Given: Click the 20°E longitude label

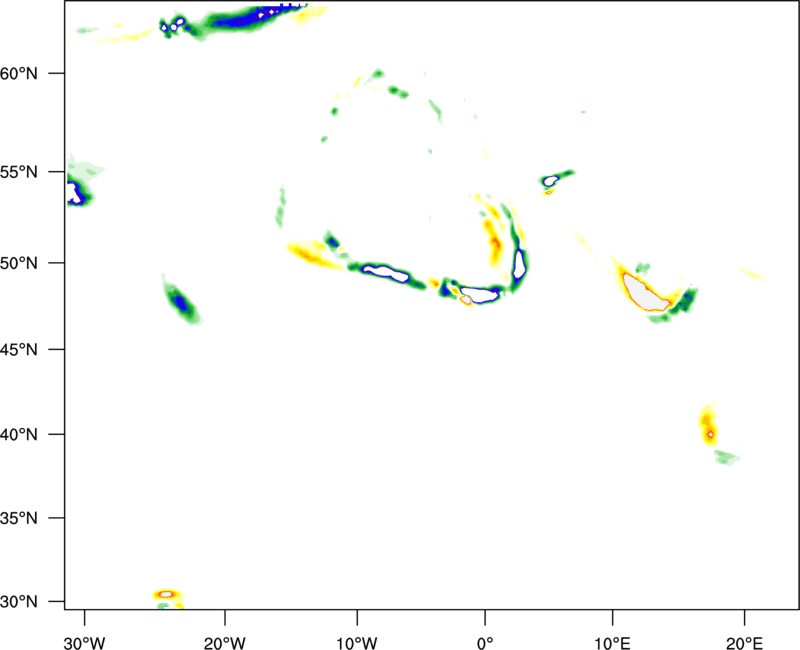Looking at the screenshot, I should pos(744,643).
